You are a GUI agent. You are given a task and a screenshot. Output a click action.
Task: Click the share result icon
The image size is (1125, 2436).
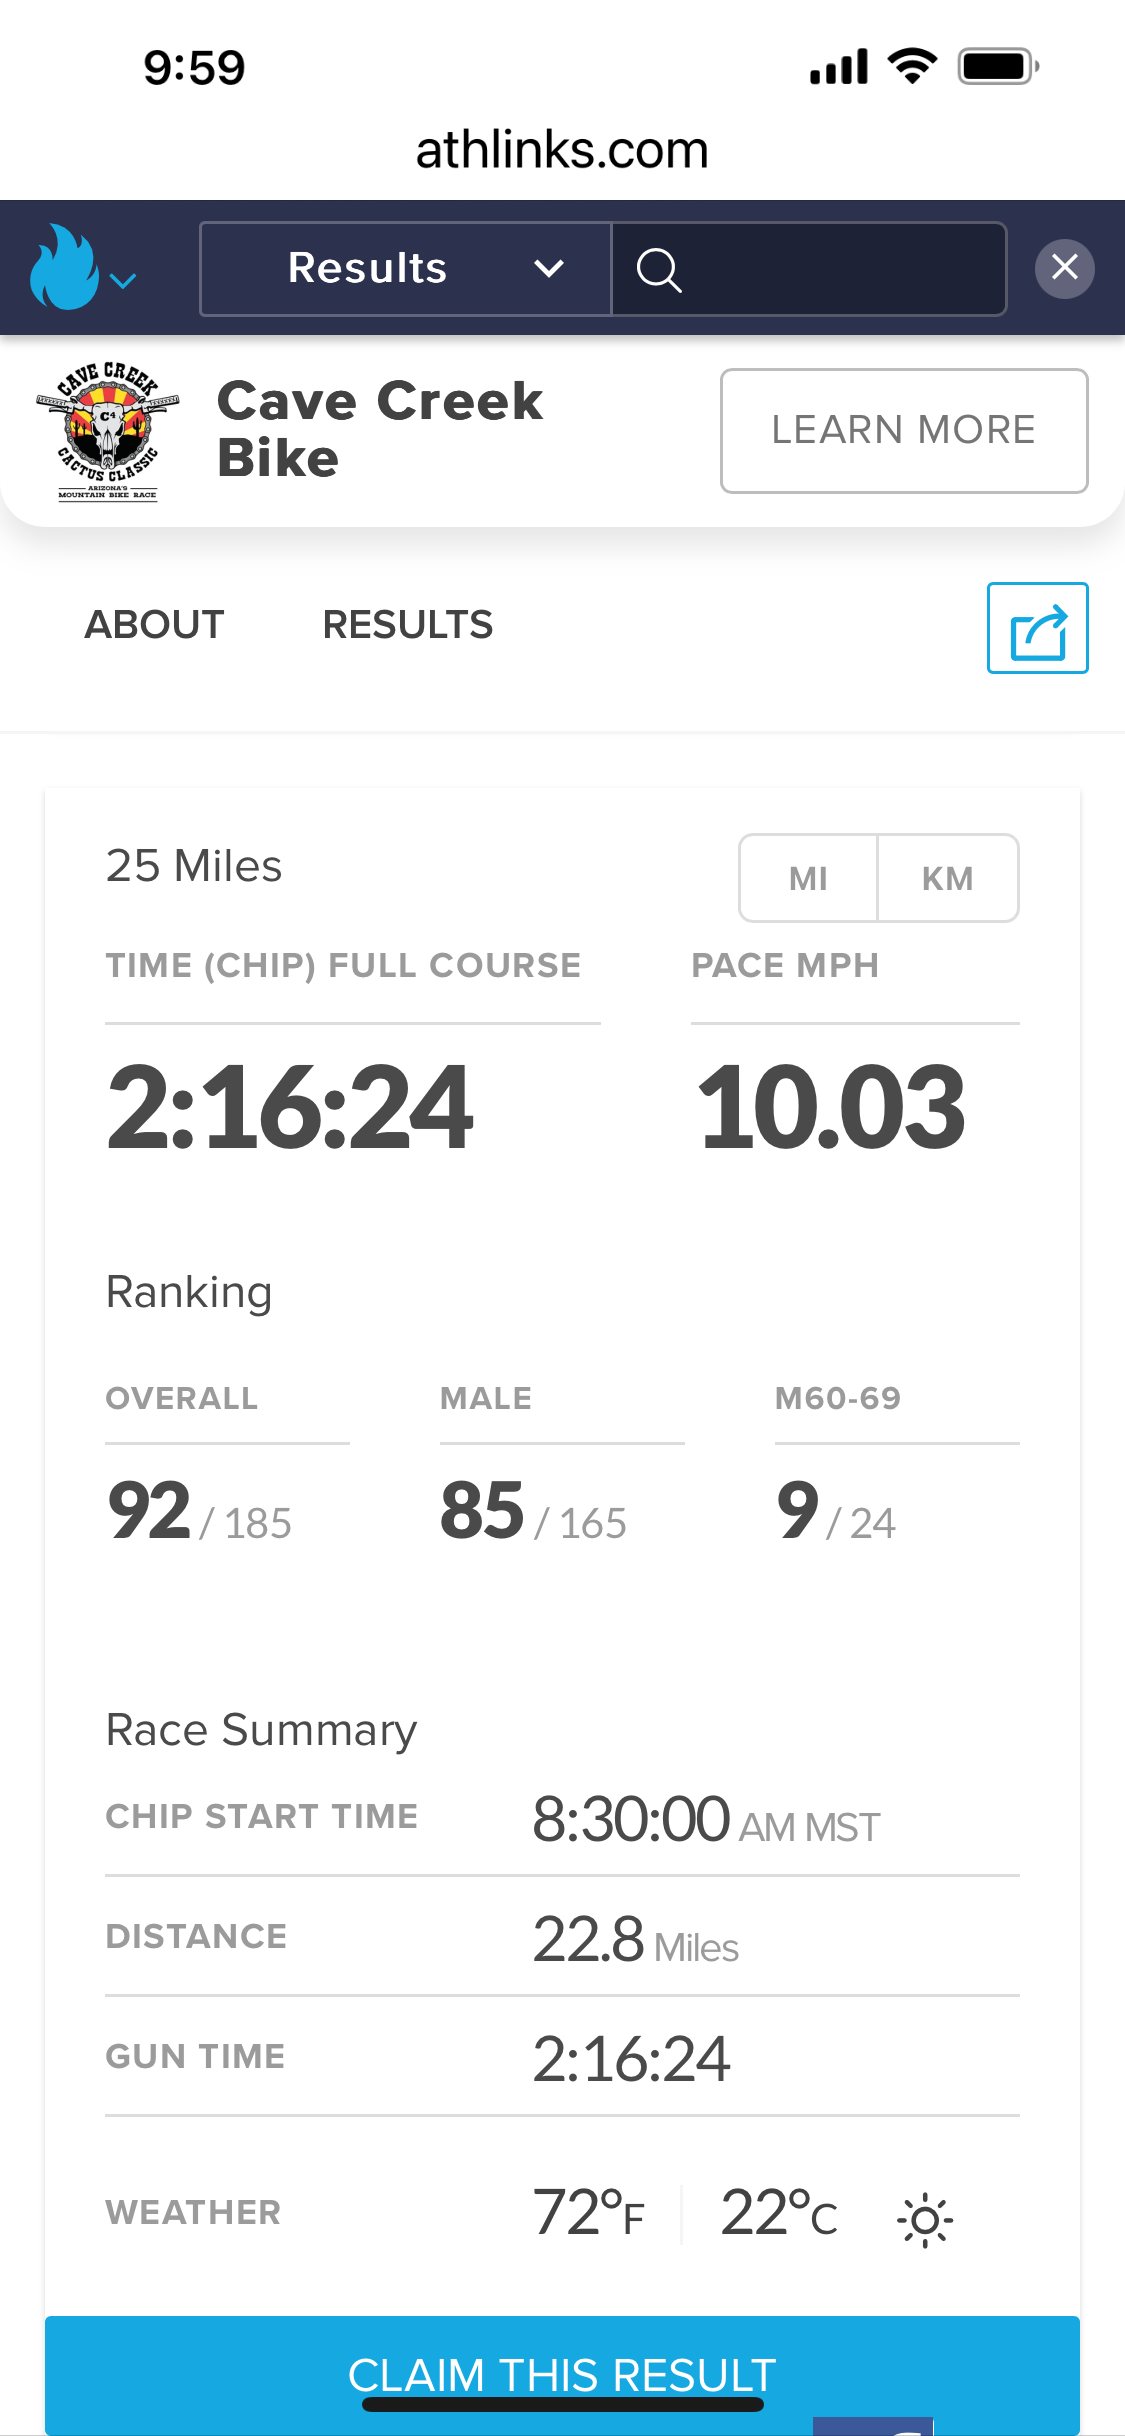pyautogui.click(x=1037, y=628)
